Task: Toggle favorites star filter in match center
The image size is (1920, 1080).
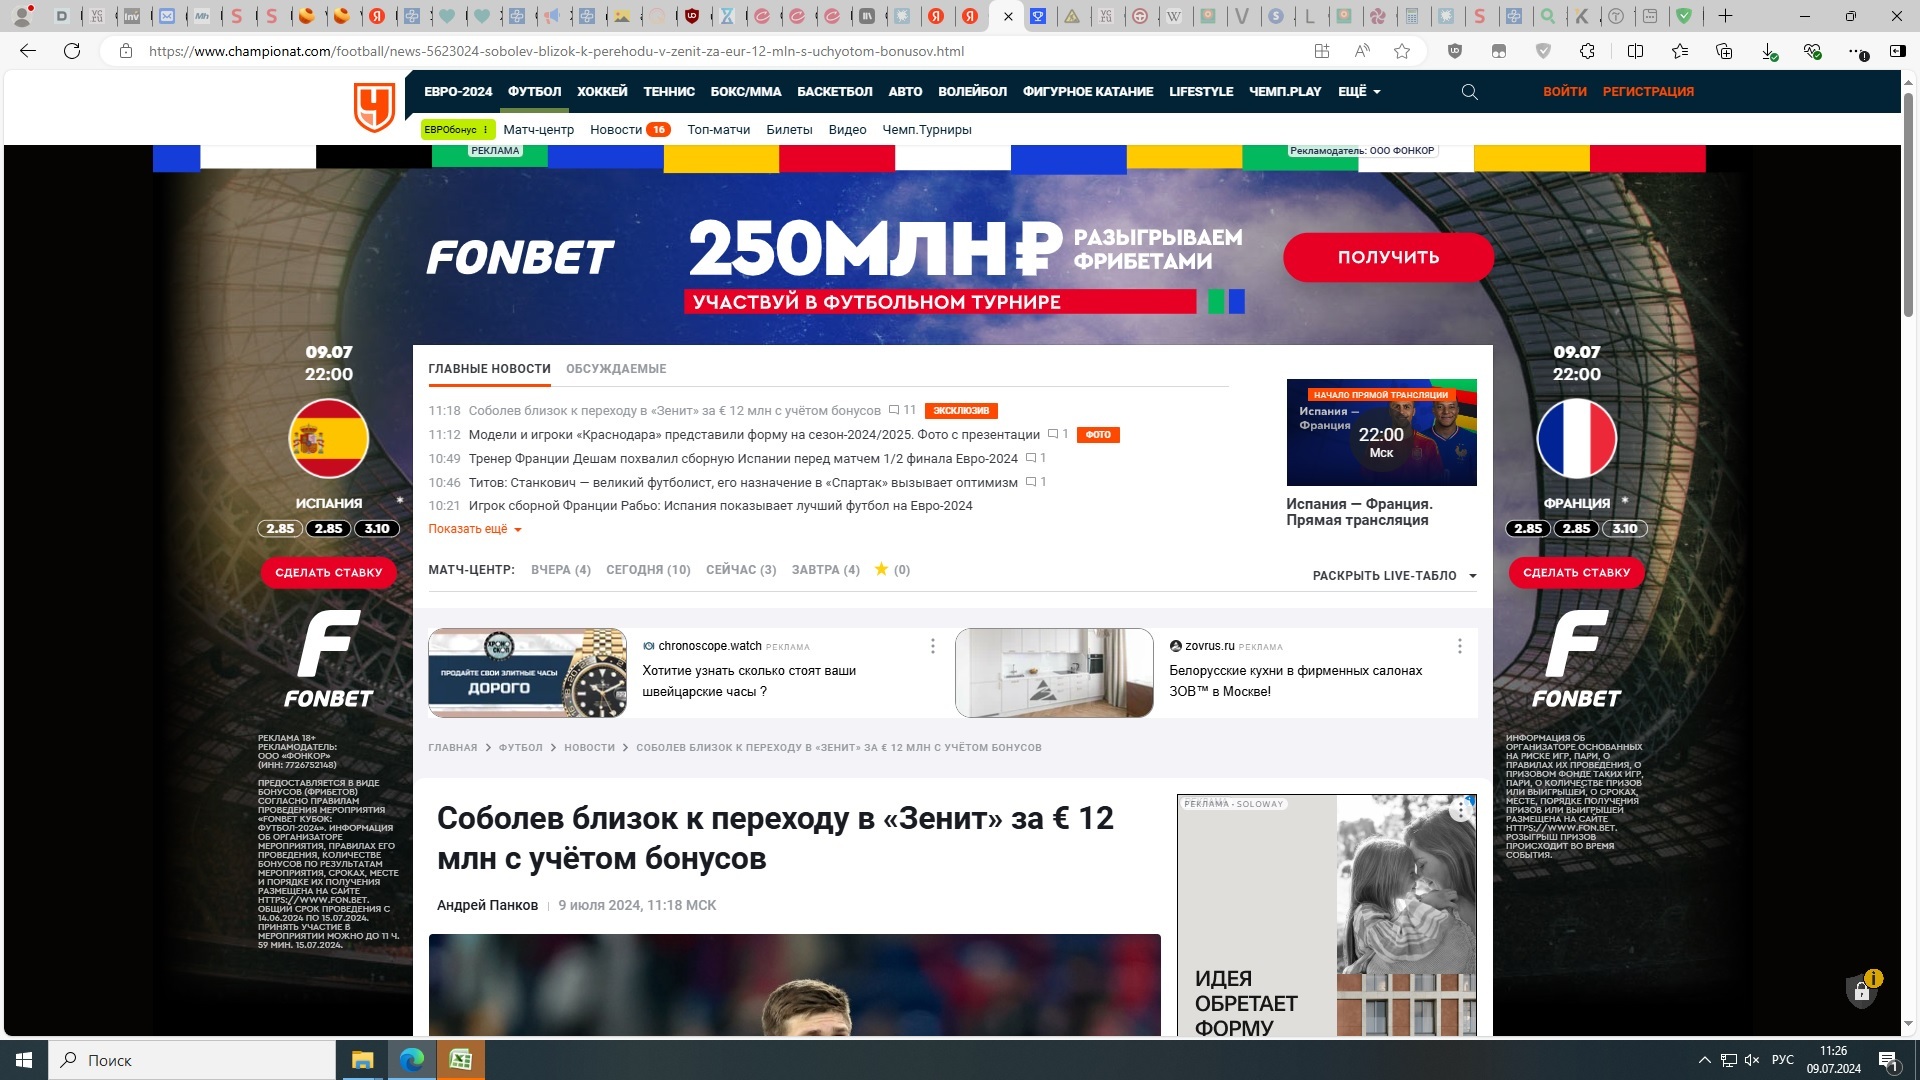Action: (x=881, y=569)
